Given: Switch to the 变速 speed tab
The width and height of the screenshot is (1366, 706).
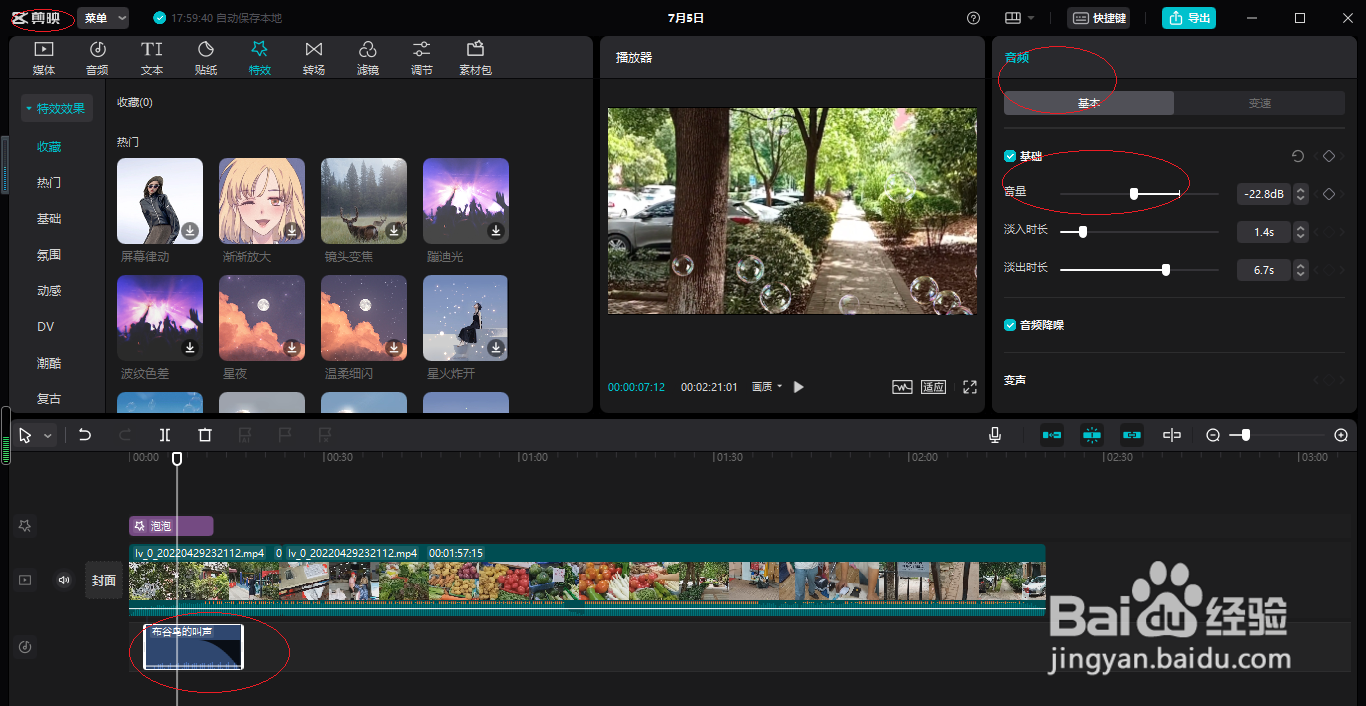Looking at the screenshot, I should pyautogui.click(x=1260, y=103).
